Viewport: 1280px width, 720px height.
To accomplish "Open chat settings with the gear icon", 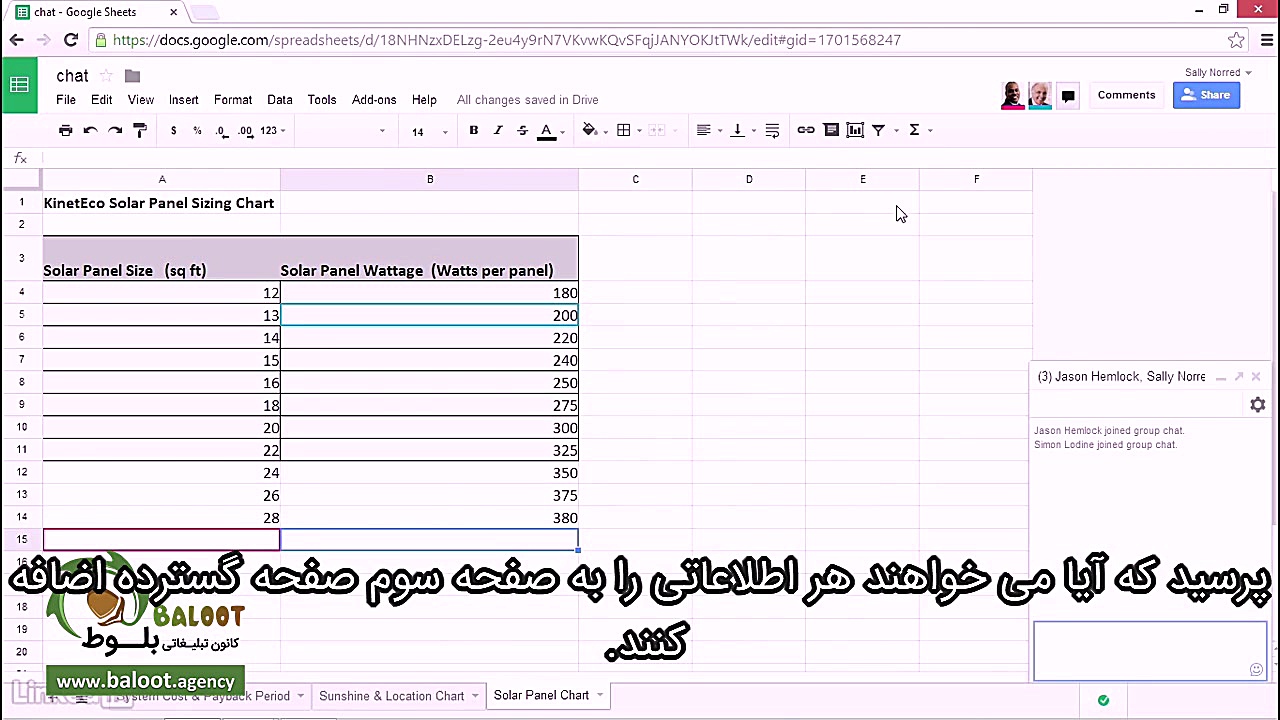I will click(1257, 404).
